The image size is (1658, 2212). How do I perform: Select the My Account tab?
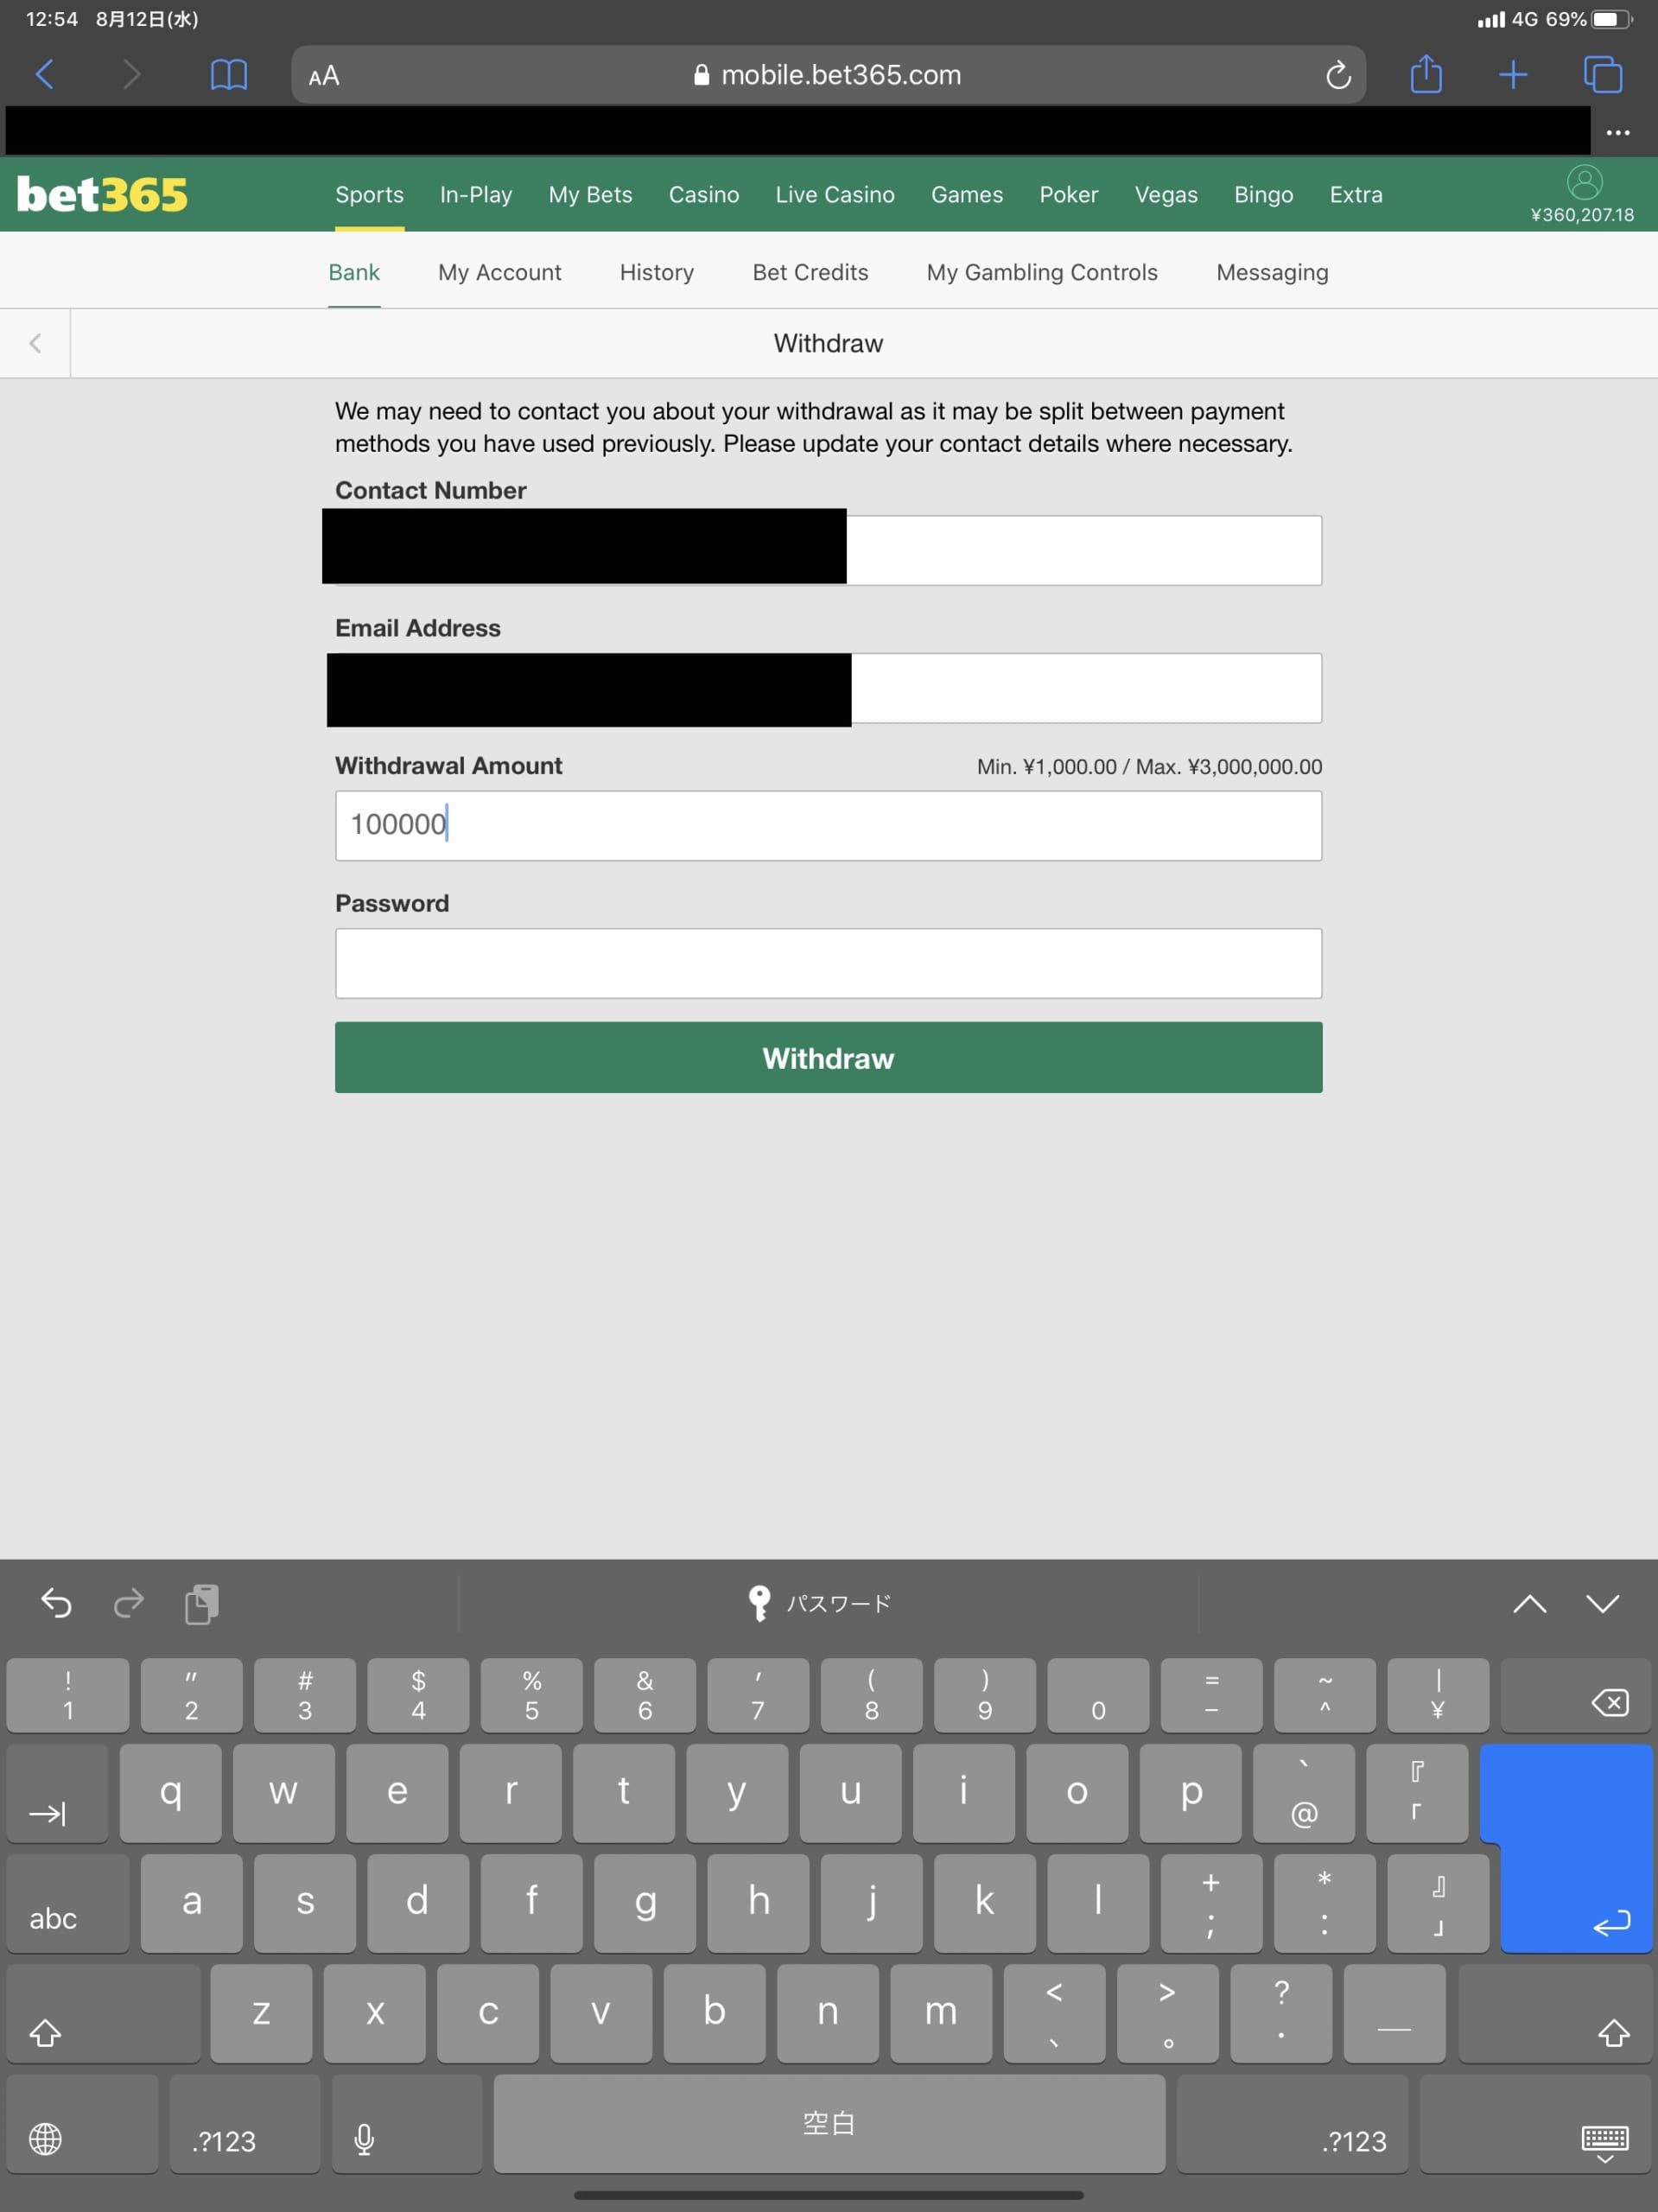tap(500, 272)
